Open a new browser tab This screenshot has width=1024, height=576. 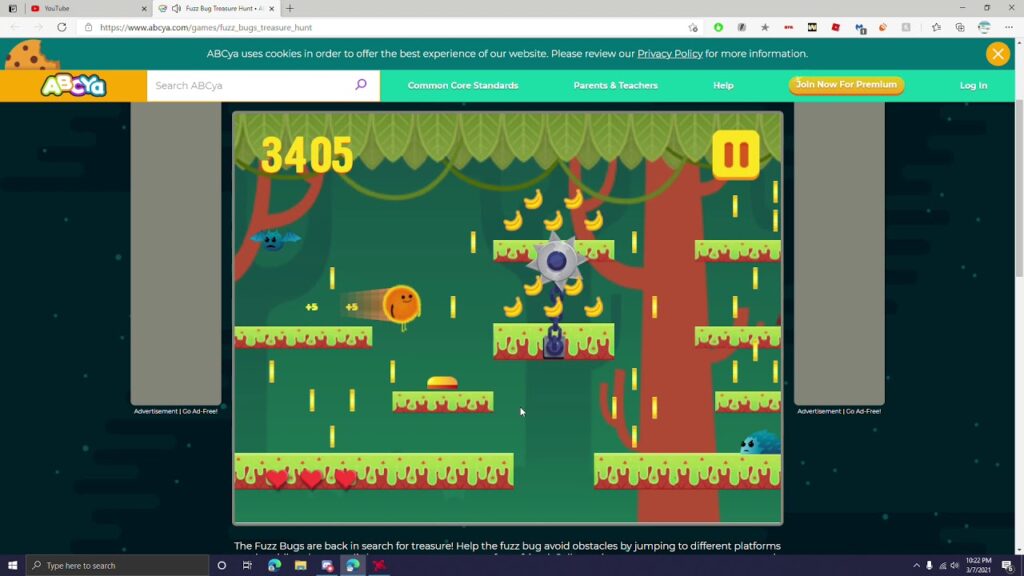[290, 8]
